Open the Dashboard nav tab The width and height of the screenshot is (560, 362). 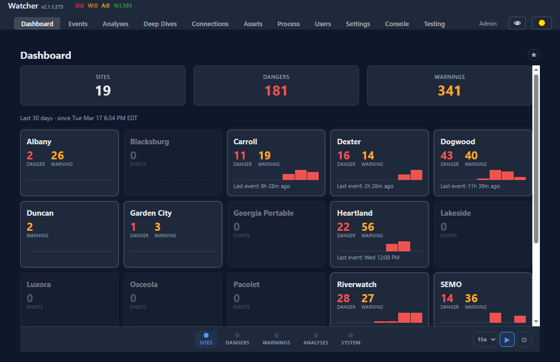[x=37, y=24]
